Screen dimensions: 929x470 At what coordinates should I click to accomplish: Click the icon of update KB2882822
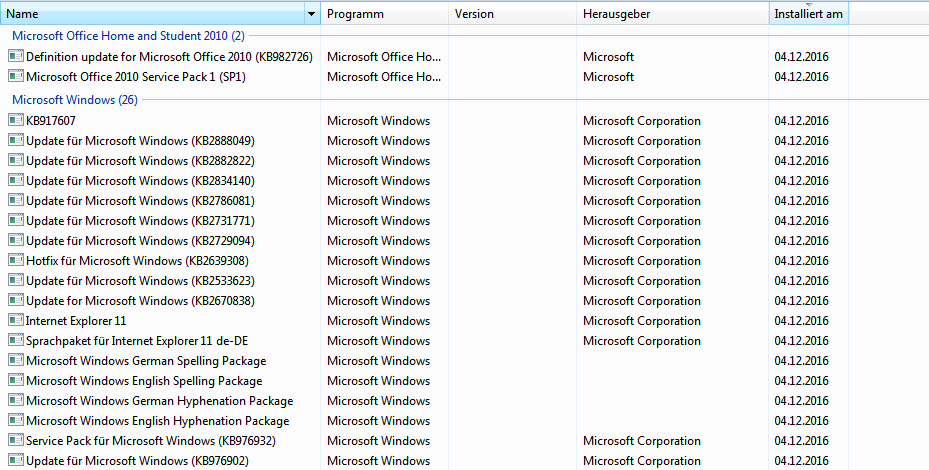[x=16, y=161]
